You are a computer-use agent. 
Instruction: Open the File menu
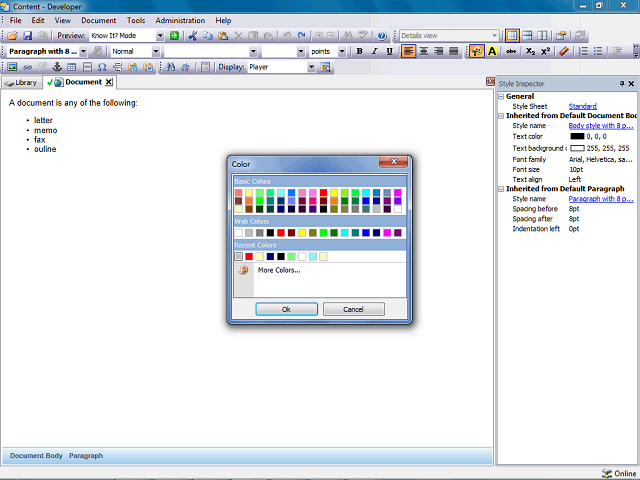point(16,20)
